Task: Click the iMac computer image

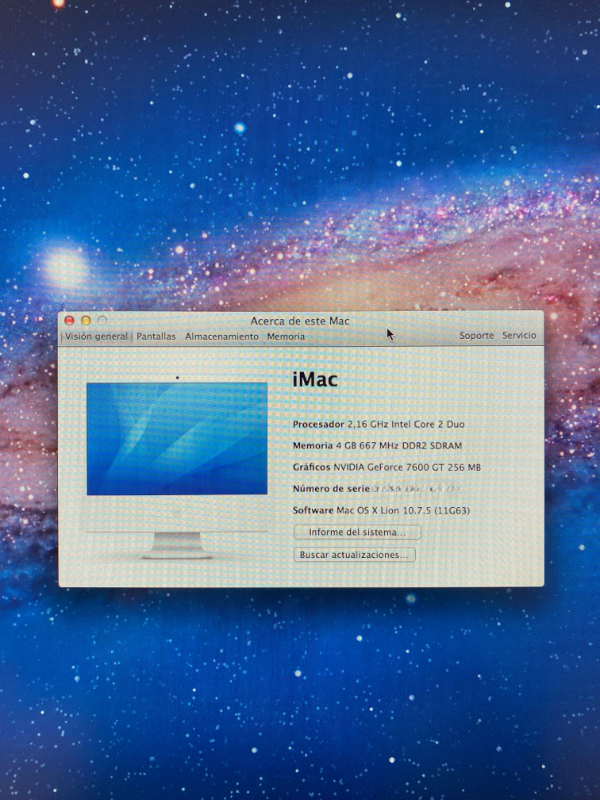Action: [x=177, y=467]
